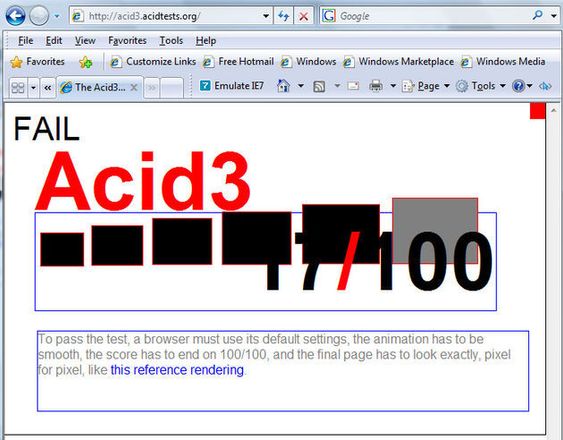The height and width of the screenshot is (440, 563).
Task: Open the Page dropdown menu
Action: pos(426,86)
